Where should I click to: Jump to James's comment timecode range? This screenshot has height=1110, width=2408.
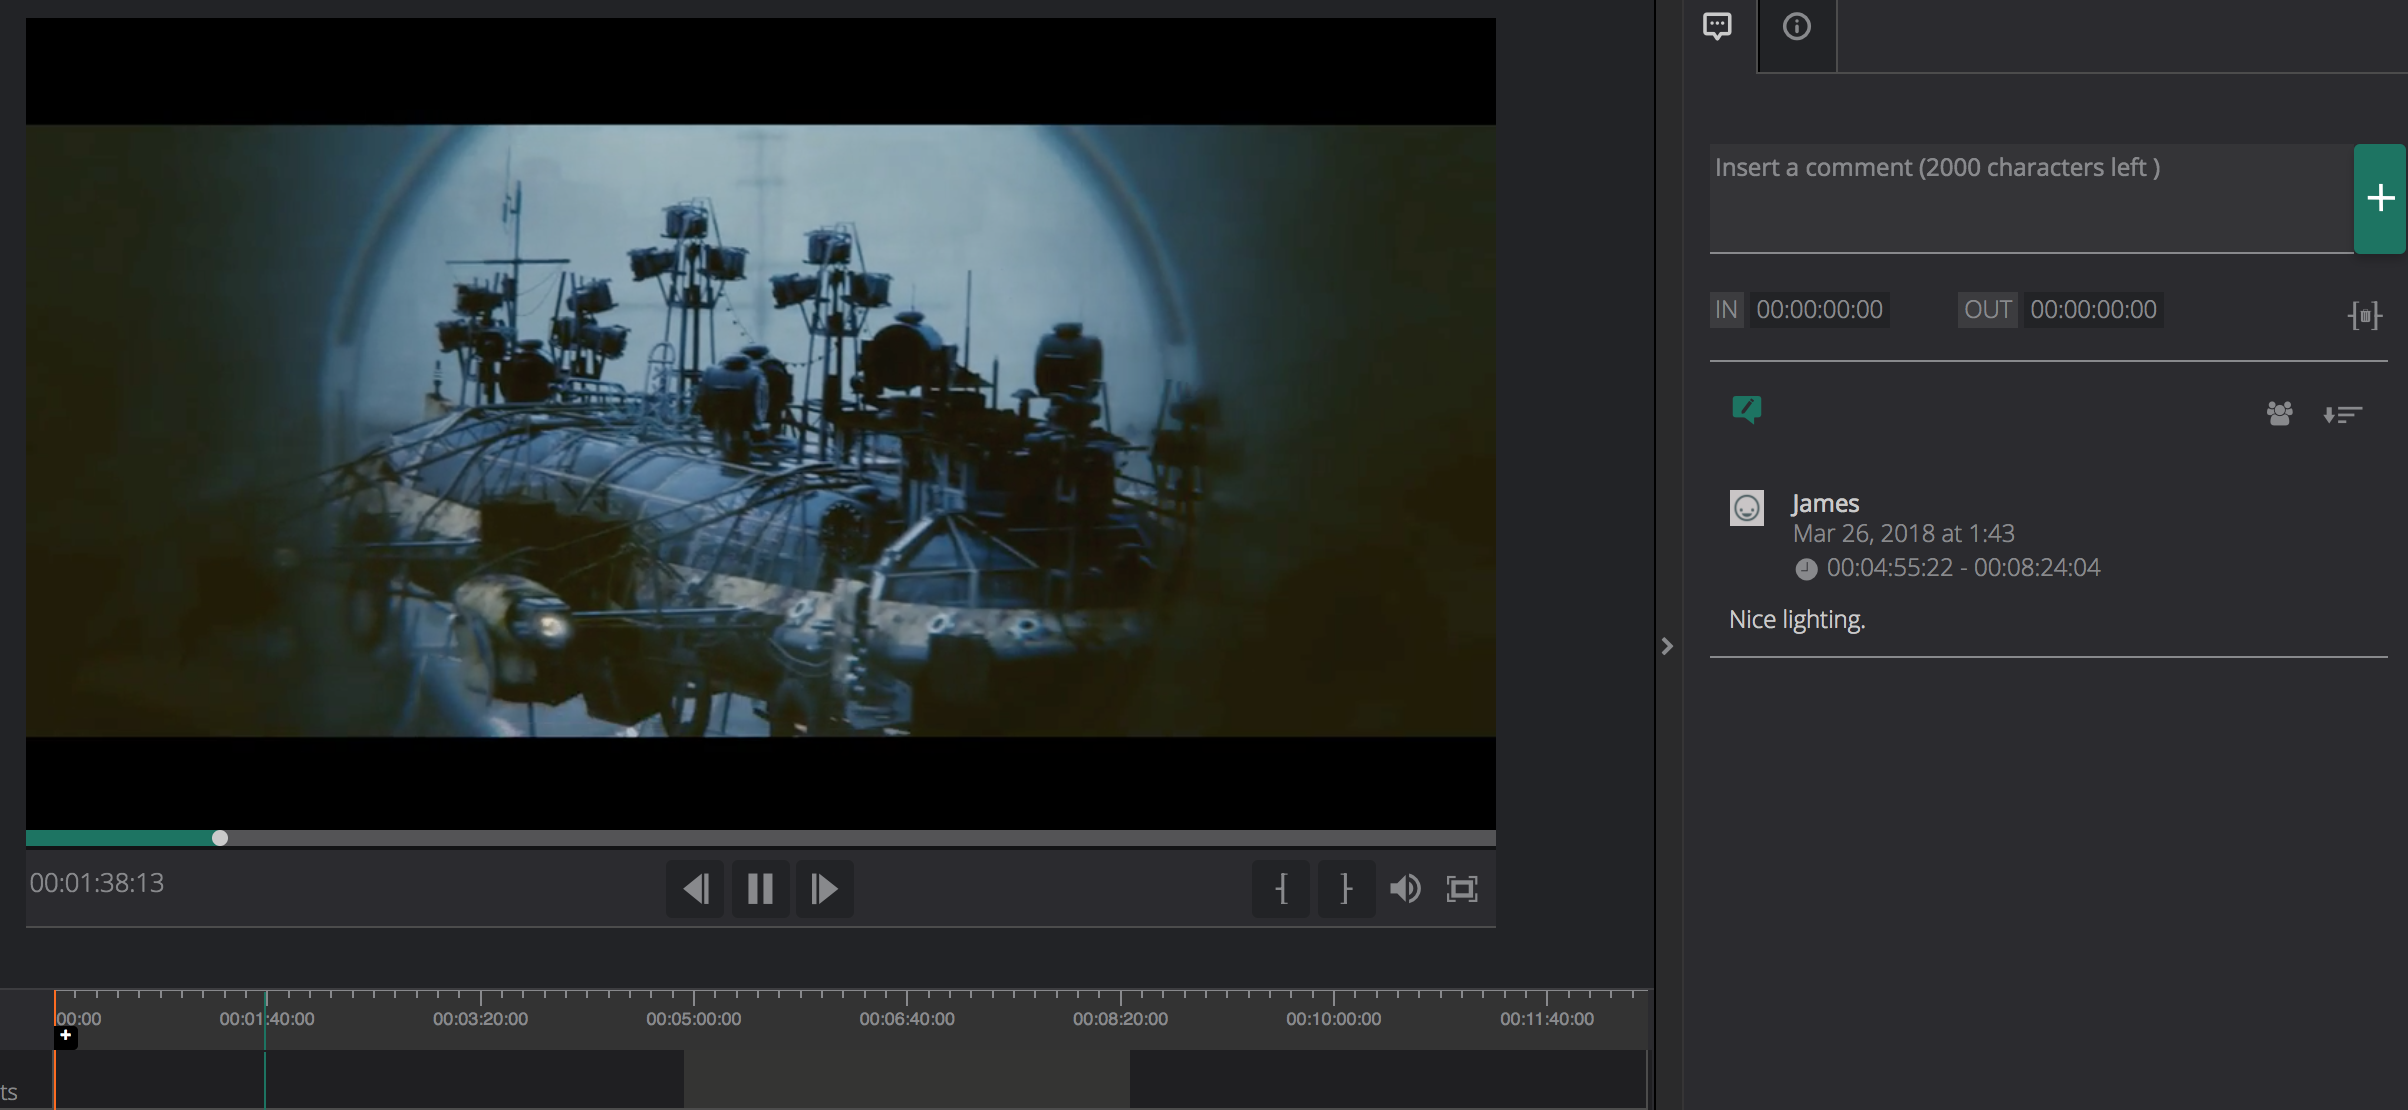click(x=1962, y=568)
